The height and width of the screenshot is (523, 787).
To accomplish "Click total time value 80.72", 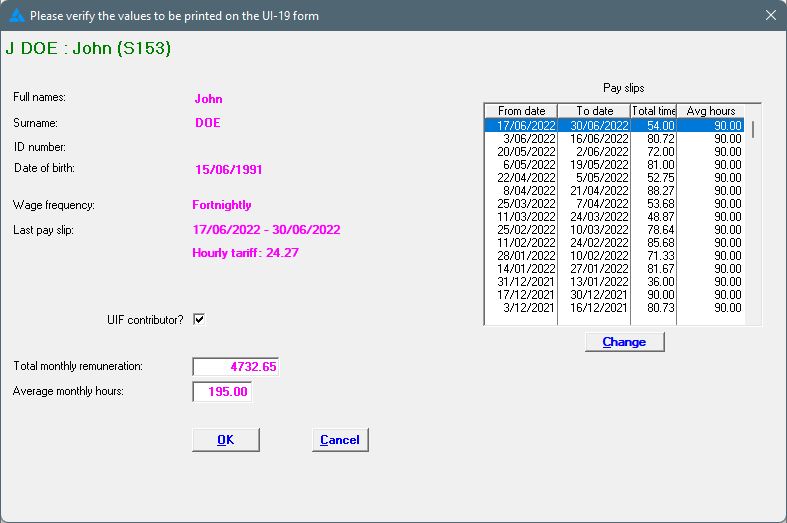I will tap(661, 139).
